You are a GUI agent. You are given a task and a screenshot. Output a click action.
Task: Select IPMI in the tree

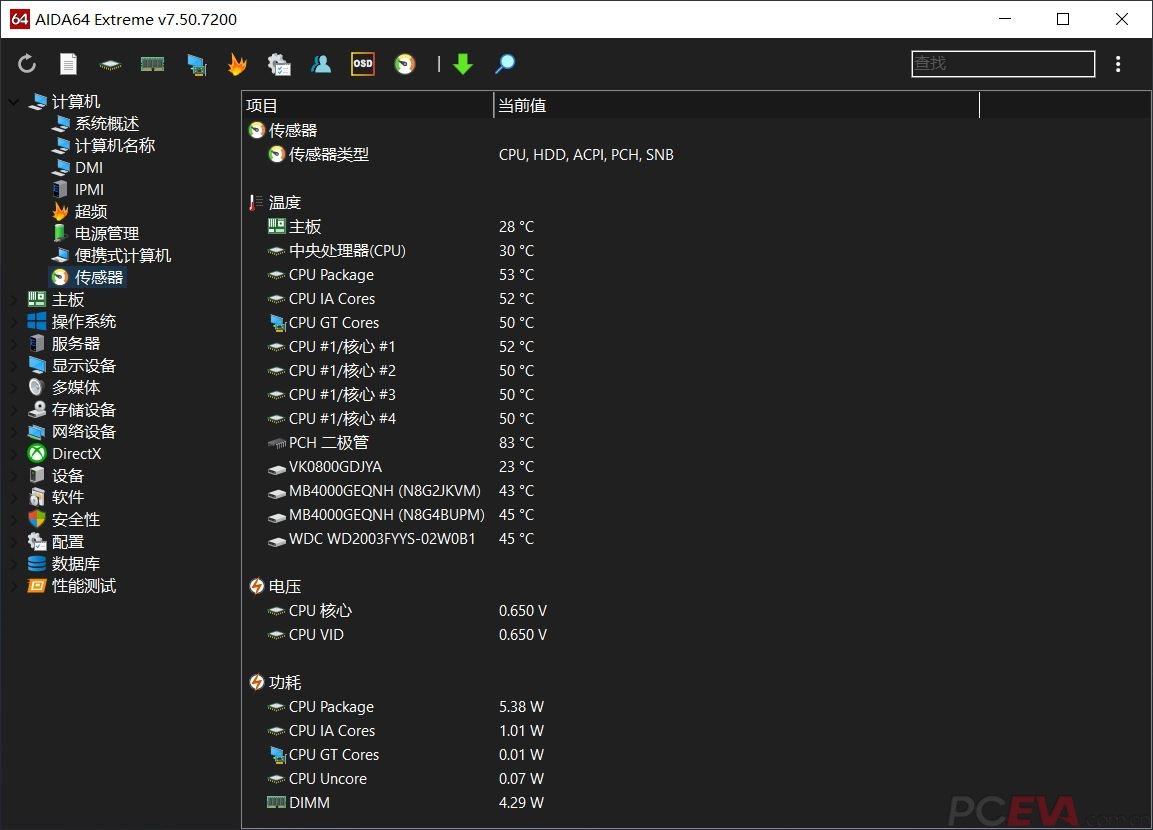click(89, 190)
